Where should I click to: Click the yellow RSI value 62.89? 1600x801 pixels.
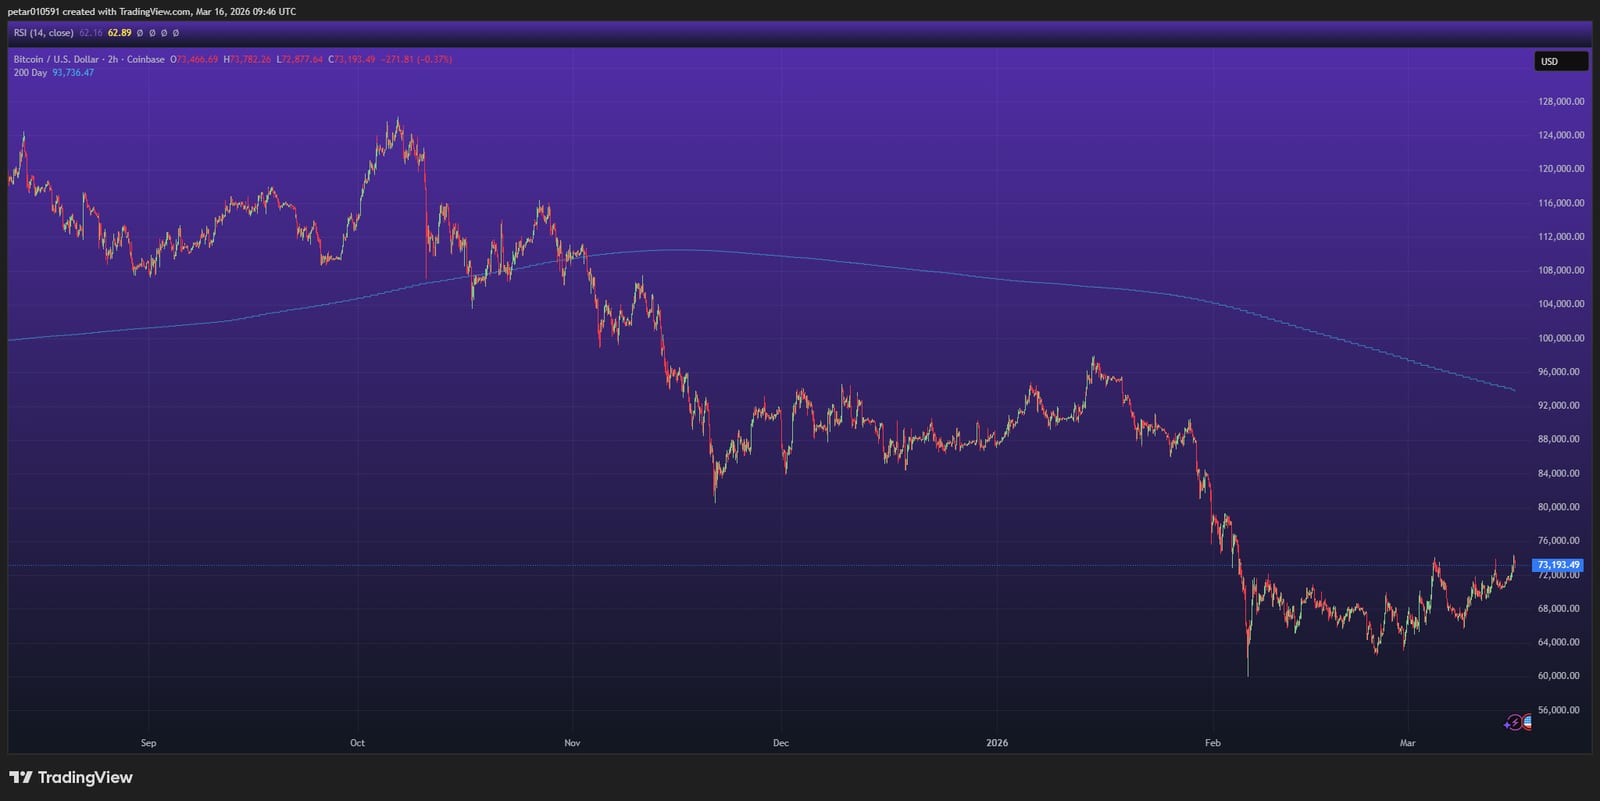tap(119, 33)
